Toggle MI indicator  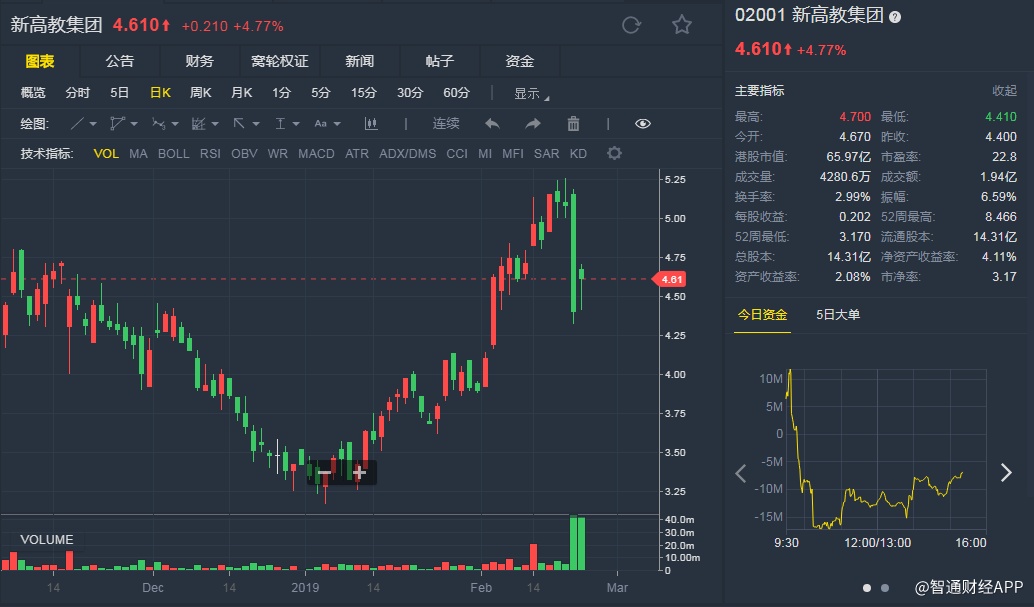tap(485, 154)
